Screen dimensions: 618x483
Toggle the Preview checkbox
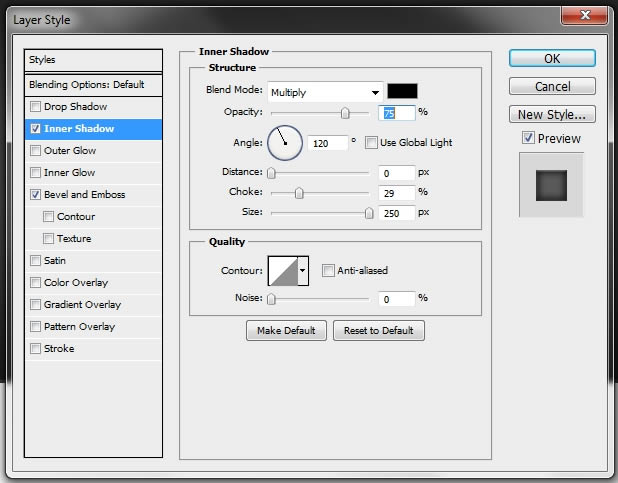(x=528, y=138)
